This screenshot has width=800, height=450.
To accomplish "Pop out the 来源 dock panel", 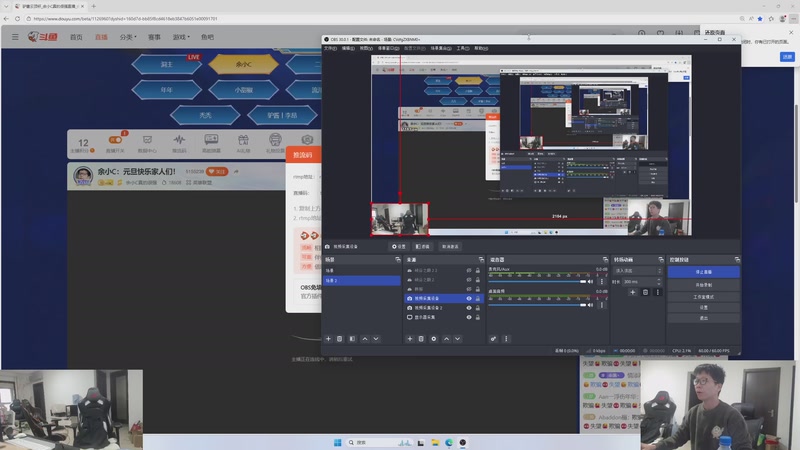I will [x=481, y=260].
